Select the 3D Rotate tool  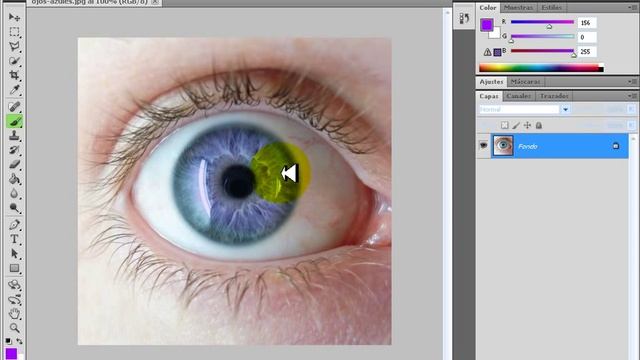click(x=14, y=285)
